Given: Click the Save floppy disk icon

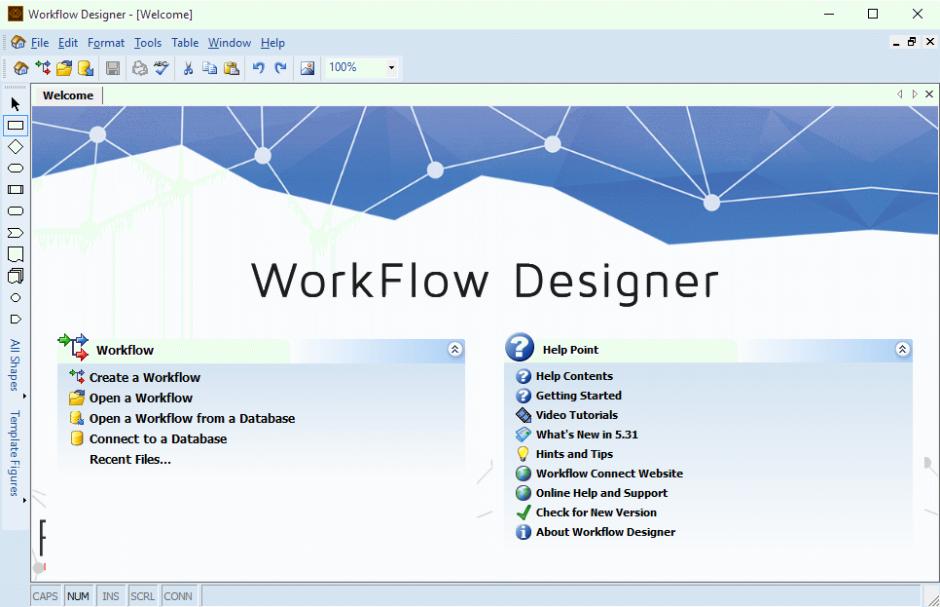Looking at the screenshot, I should click(113, 68).
